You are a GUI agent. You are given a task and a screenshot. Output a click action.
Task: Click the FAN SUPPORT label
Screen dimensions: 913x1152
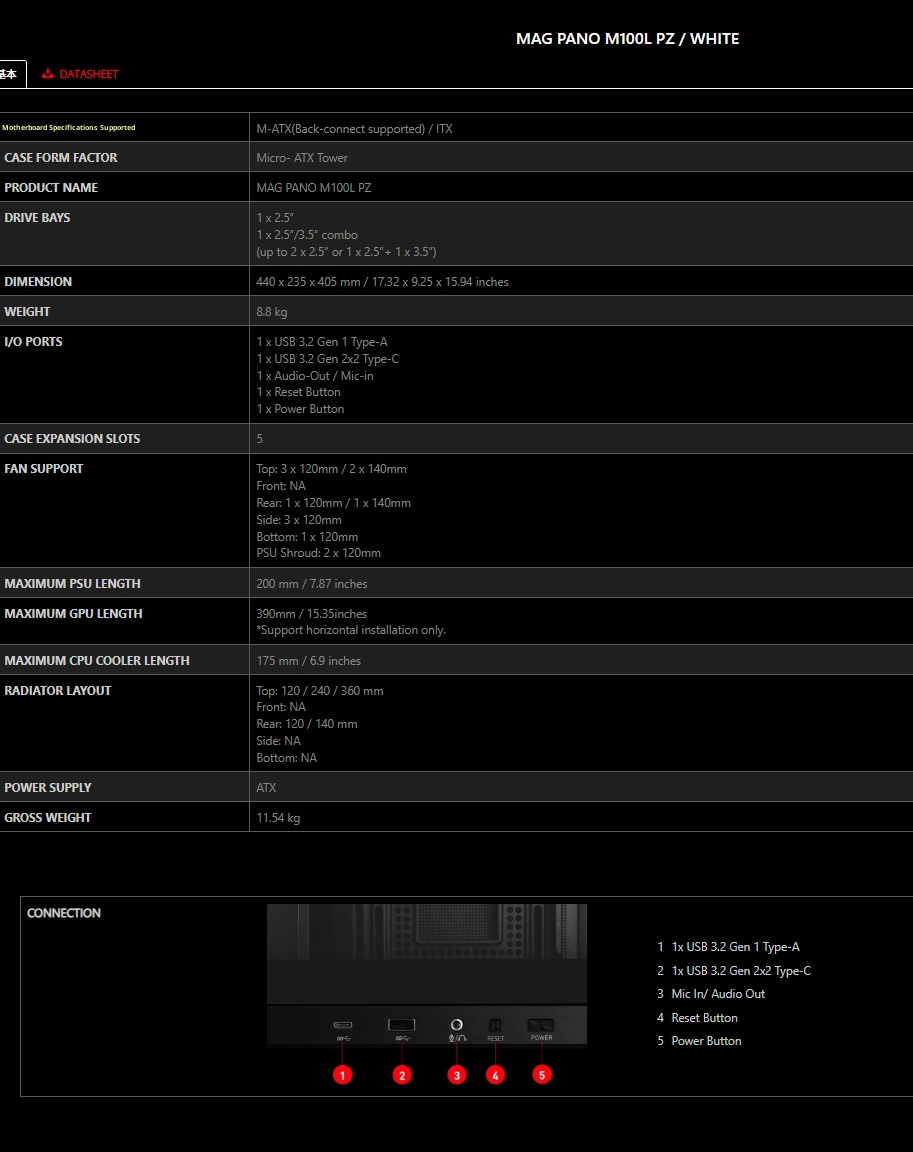44,469
